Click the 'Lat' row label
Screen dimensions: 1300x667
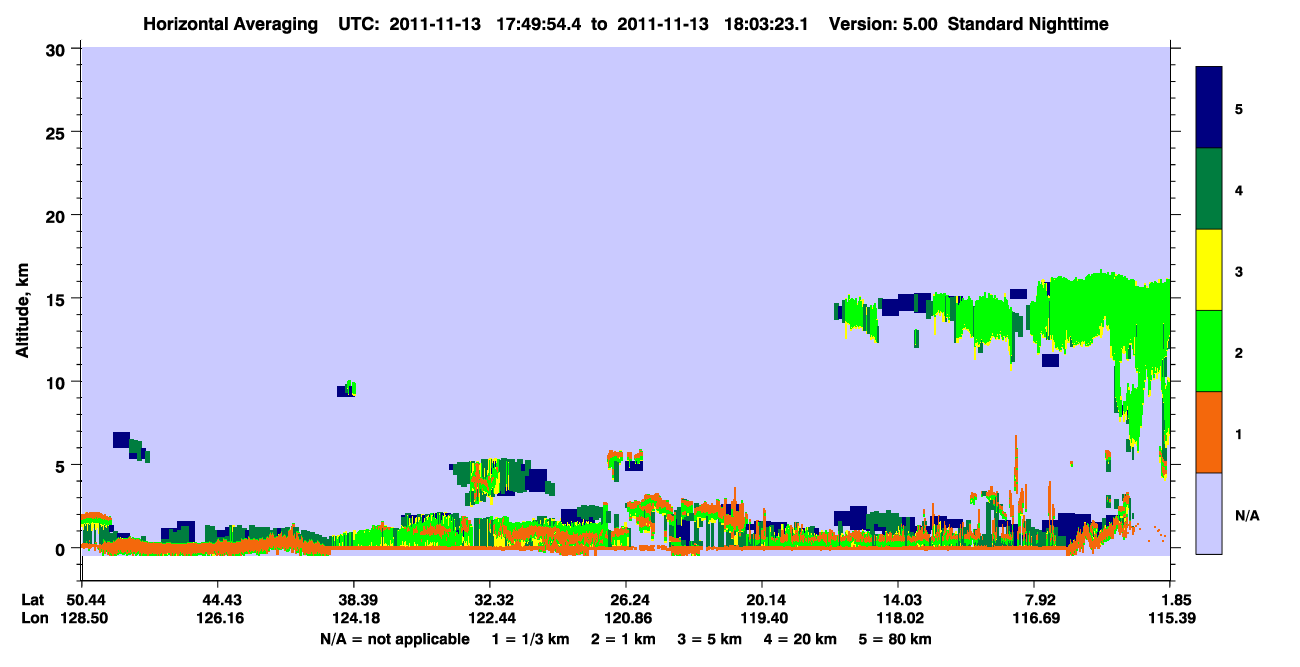[32, 600]
